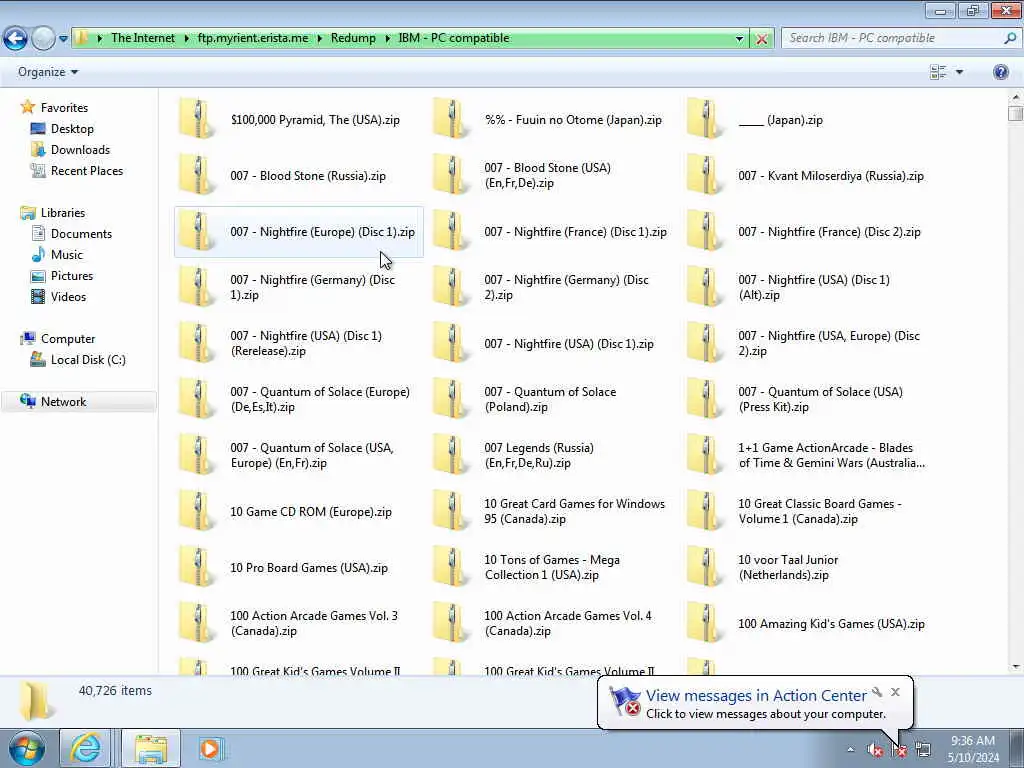
Task: Launch Internet Explorer from the taskbar
Action: pos(86,748)
